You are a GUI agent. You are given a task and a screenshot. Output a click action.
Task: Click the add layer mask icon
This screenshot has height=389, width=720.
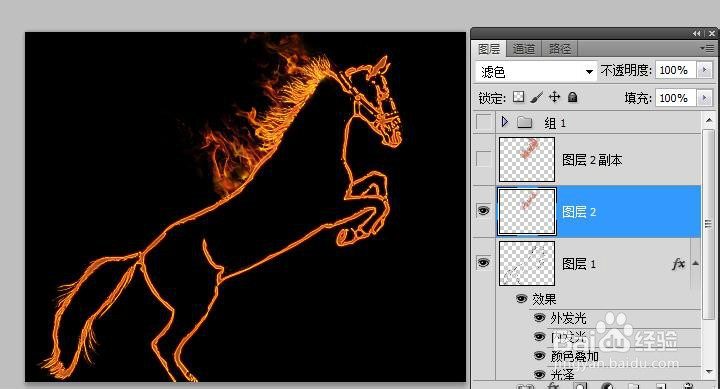580,386
